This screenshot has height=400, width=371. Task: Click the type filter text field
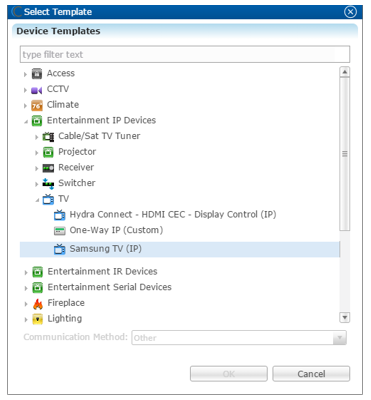[185, 54]
